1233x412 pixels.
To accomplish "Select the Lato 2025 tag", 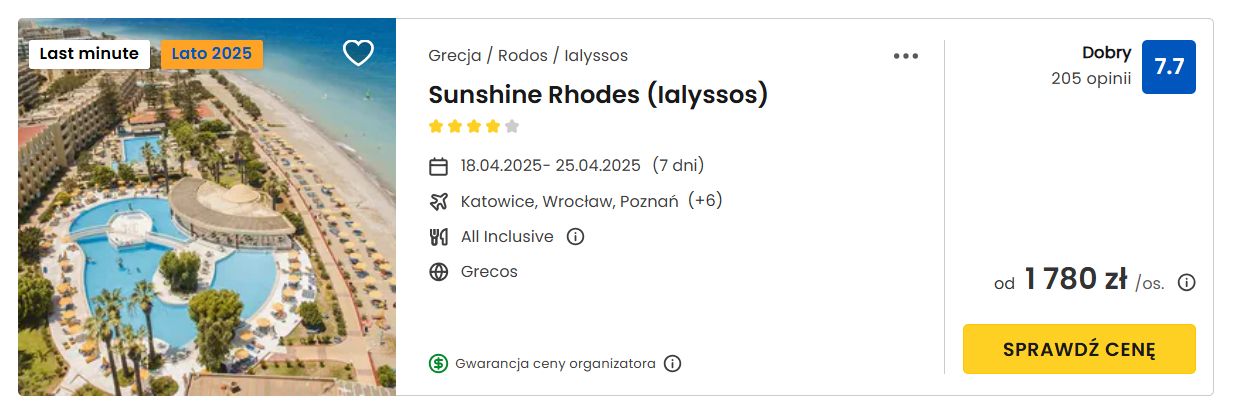I will click(212, 54).
